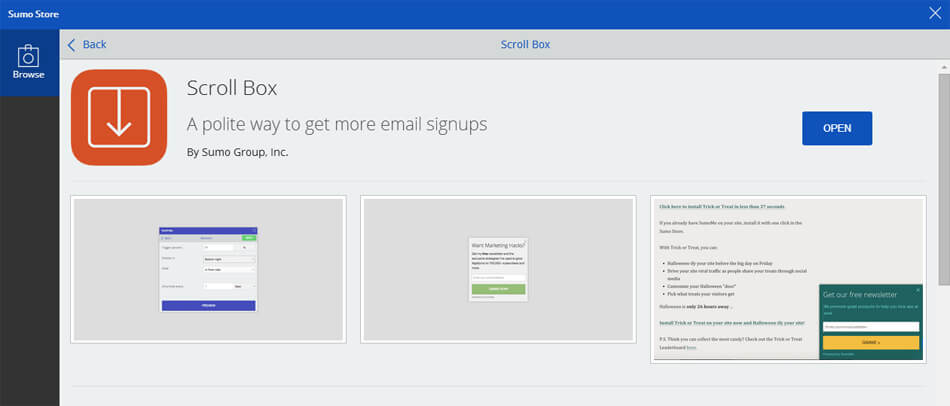Click the By Sumo Group, Inc. text

238,152
